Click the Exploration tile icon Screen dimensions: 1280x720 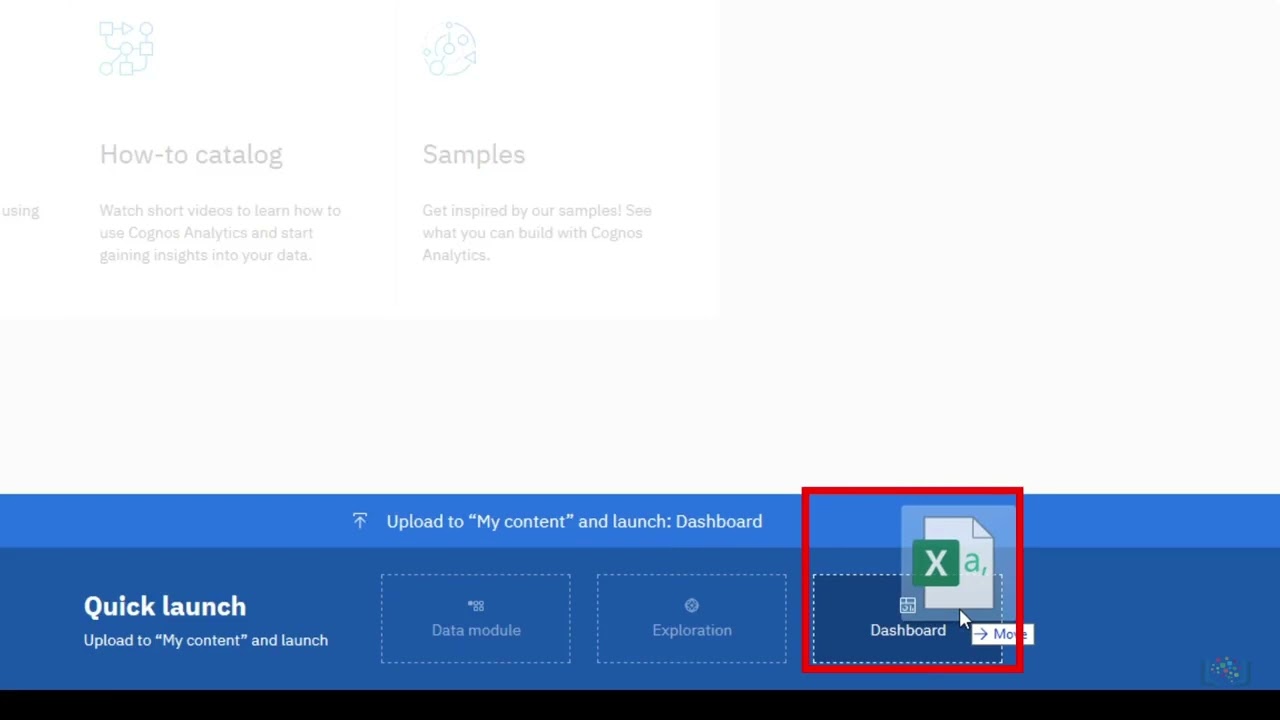click(x=692, y=605)
